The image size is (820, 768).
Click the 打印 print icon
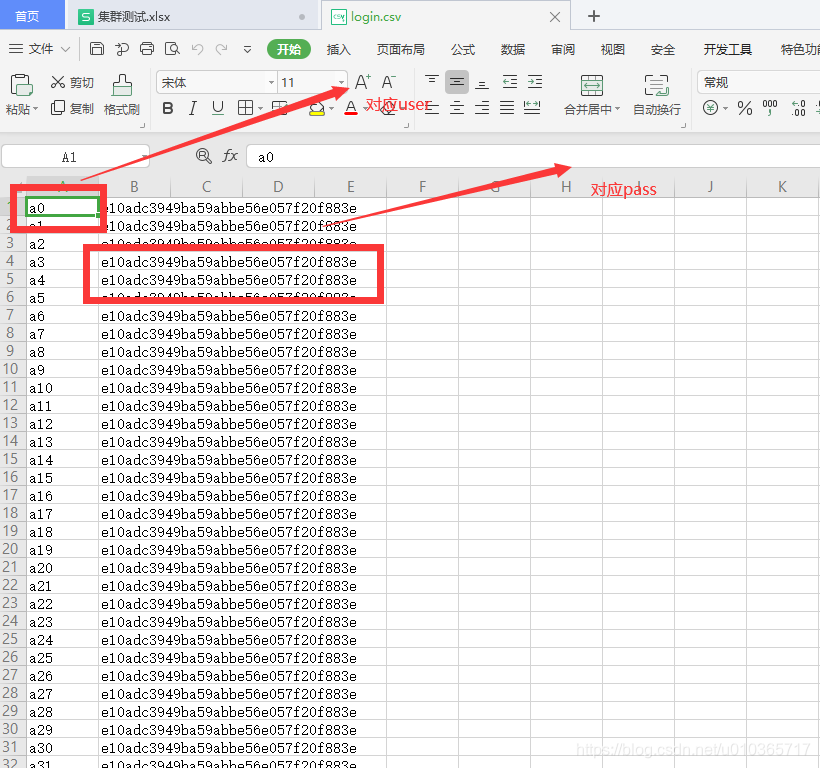(147, 47)
